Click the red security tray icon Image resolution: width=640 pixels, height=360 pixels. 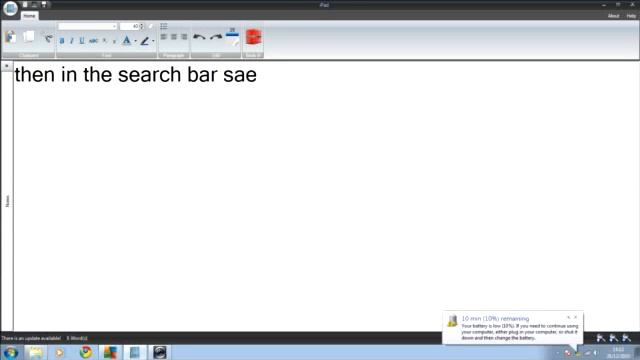pos(568,353)
